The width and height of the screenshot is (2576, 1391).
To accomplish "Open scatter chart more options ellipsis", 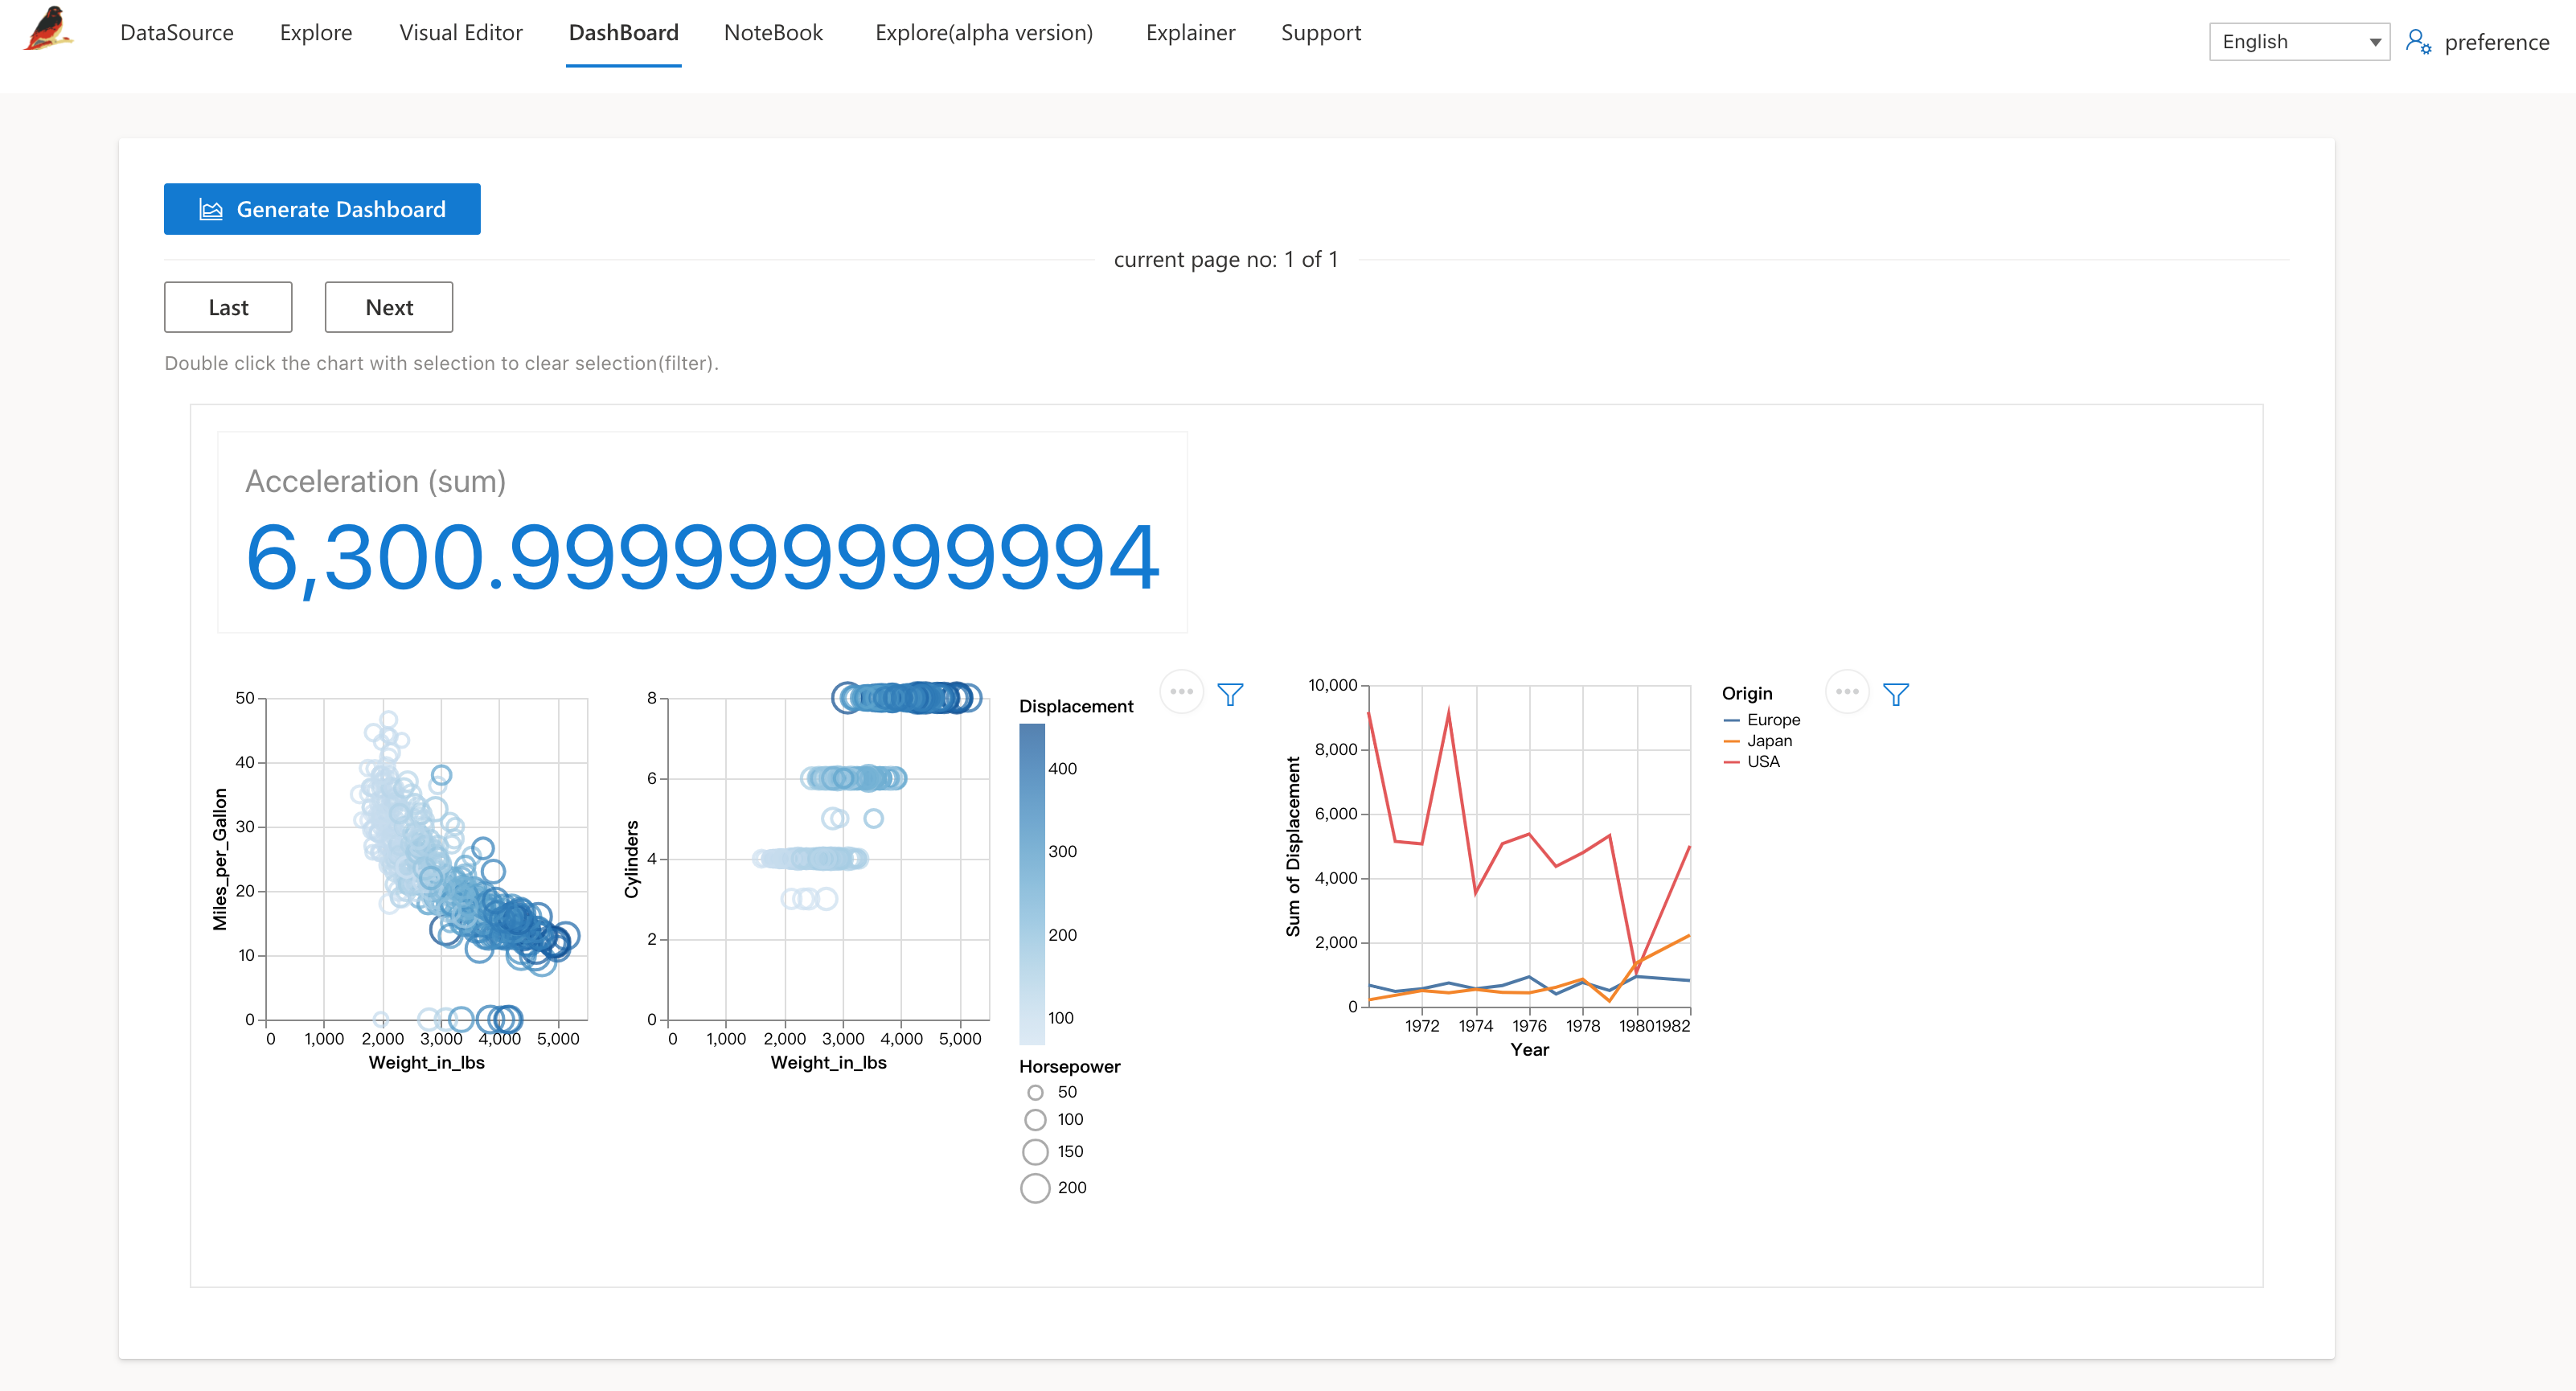I will 1181,692.
